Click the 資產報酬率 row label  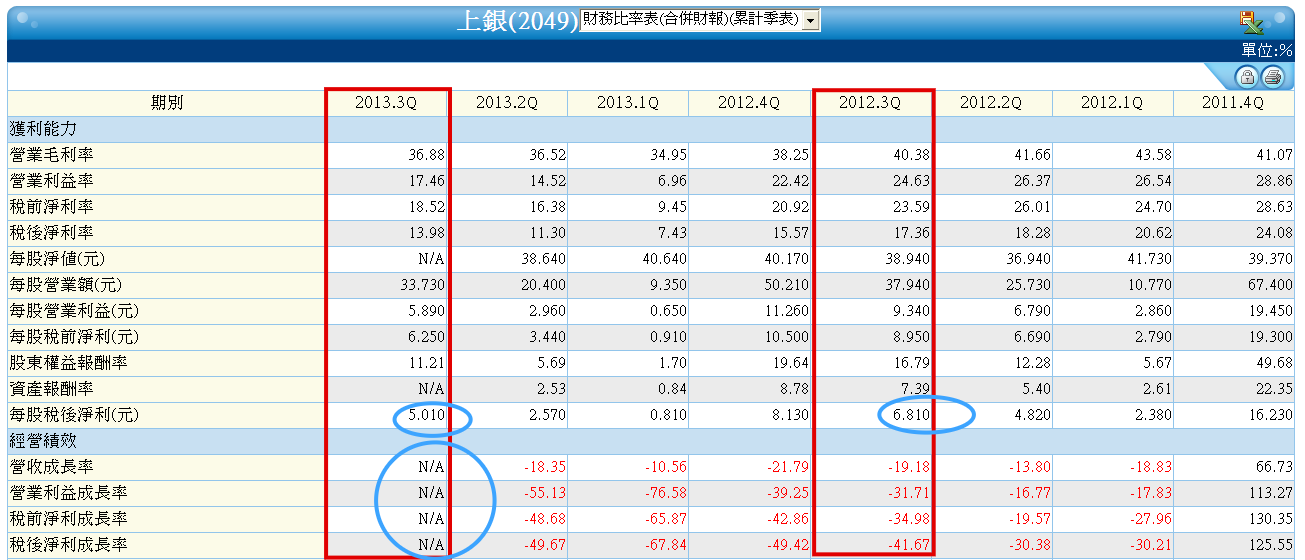click(50, 389)
